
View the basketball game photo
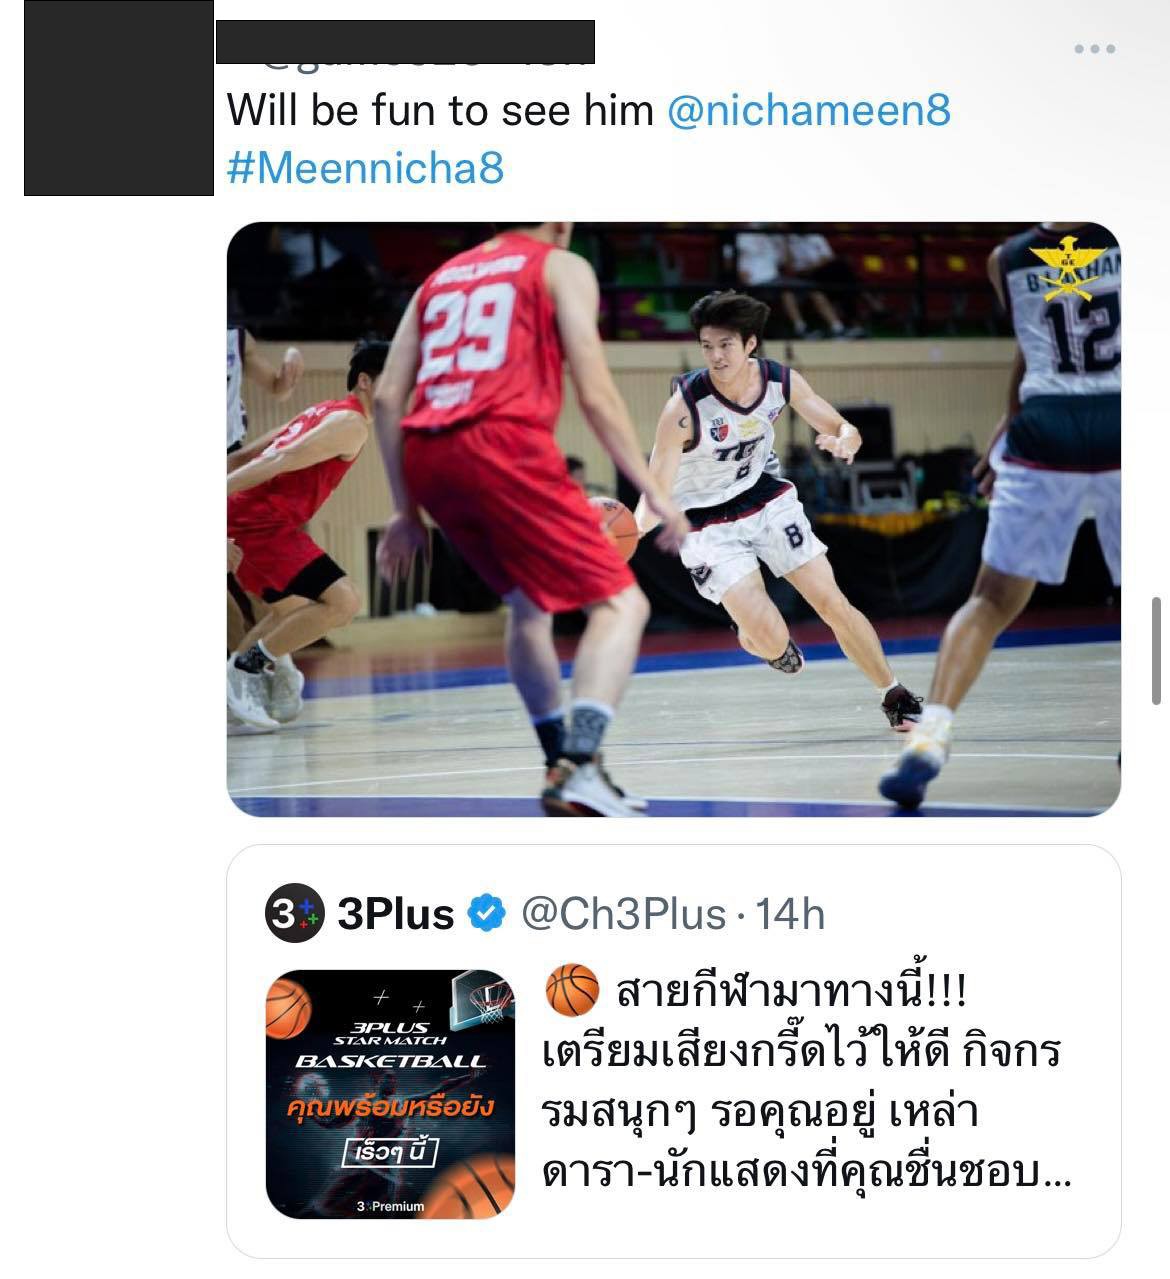click(x=673, y=519)
